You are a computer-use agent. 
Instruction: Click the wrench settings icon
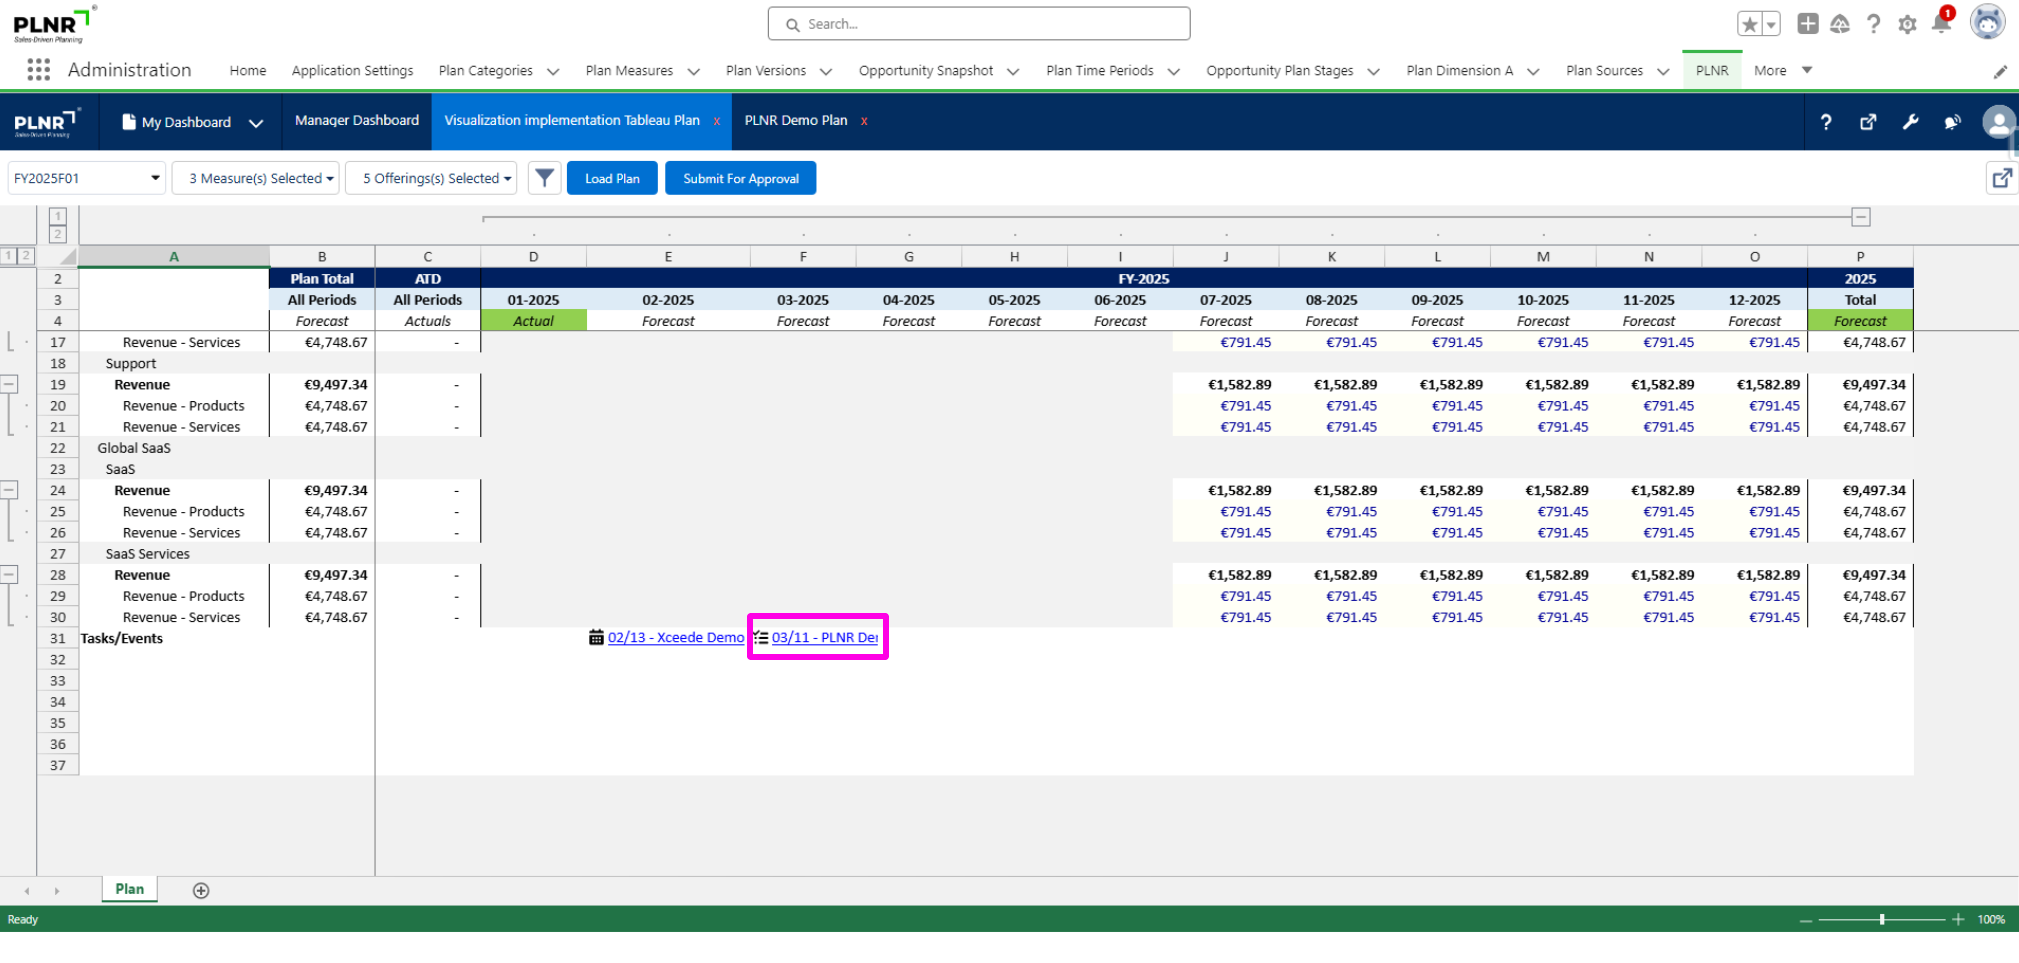pos(1910,122)
